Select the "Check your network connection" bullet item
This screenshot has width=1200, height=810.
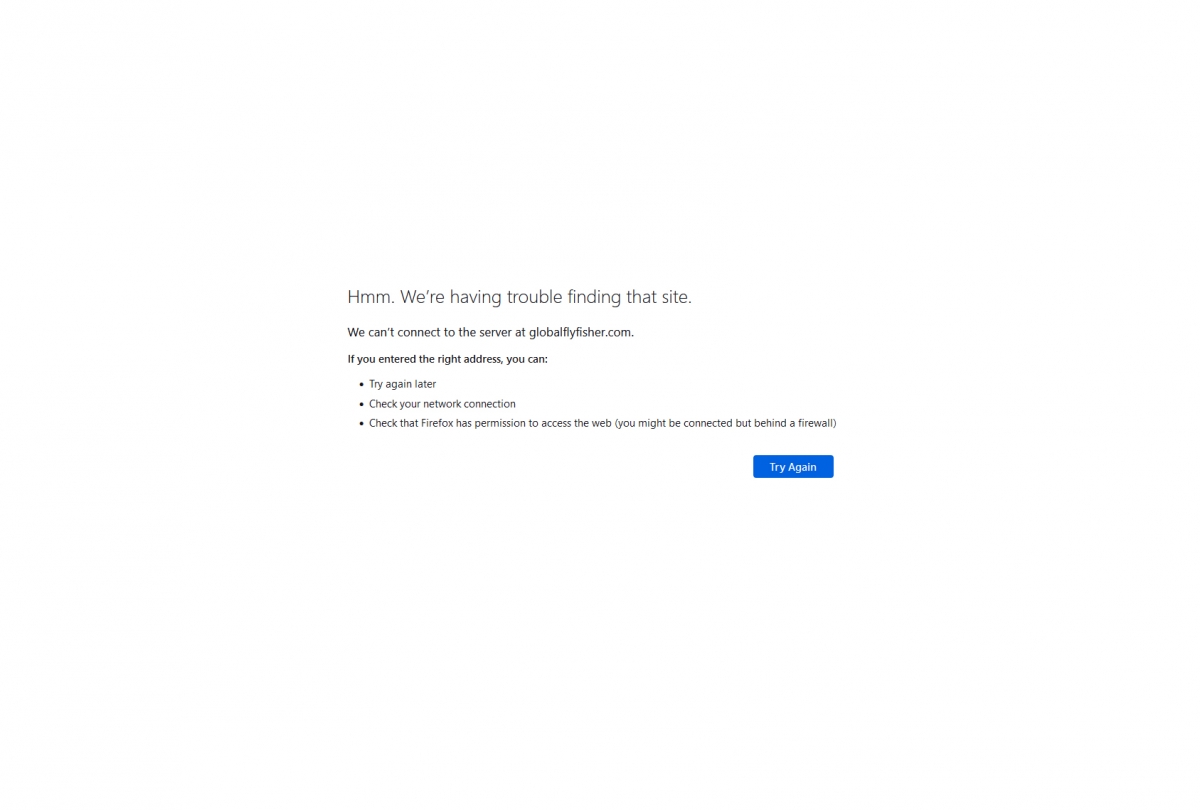442,404
